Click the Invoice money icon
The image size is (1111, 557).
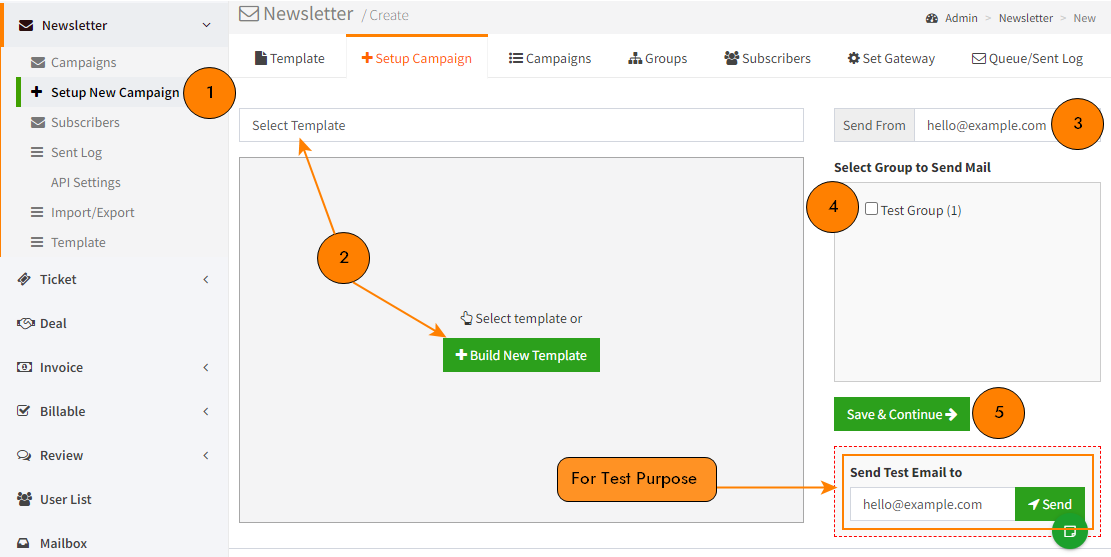[24, 367]
